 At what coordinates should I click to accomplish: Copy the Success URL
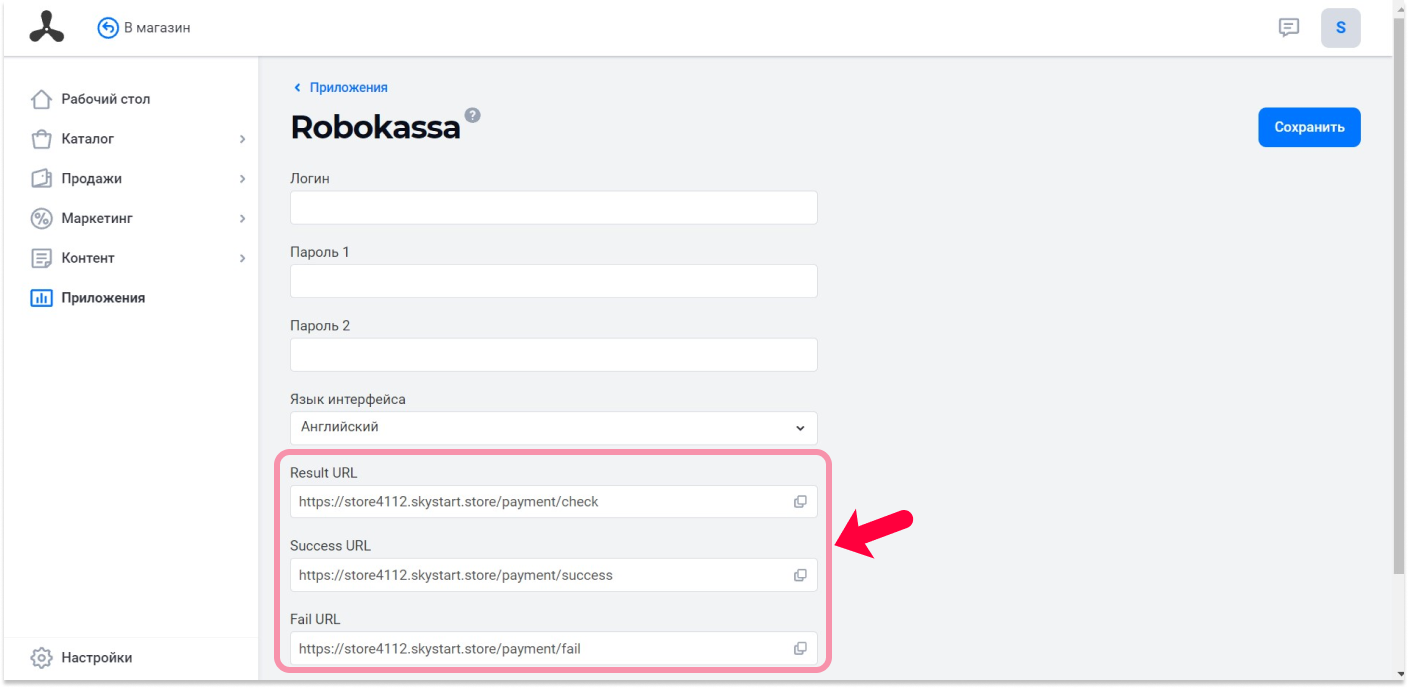coord(800,575)
